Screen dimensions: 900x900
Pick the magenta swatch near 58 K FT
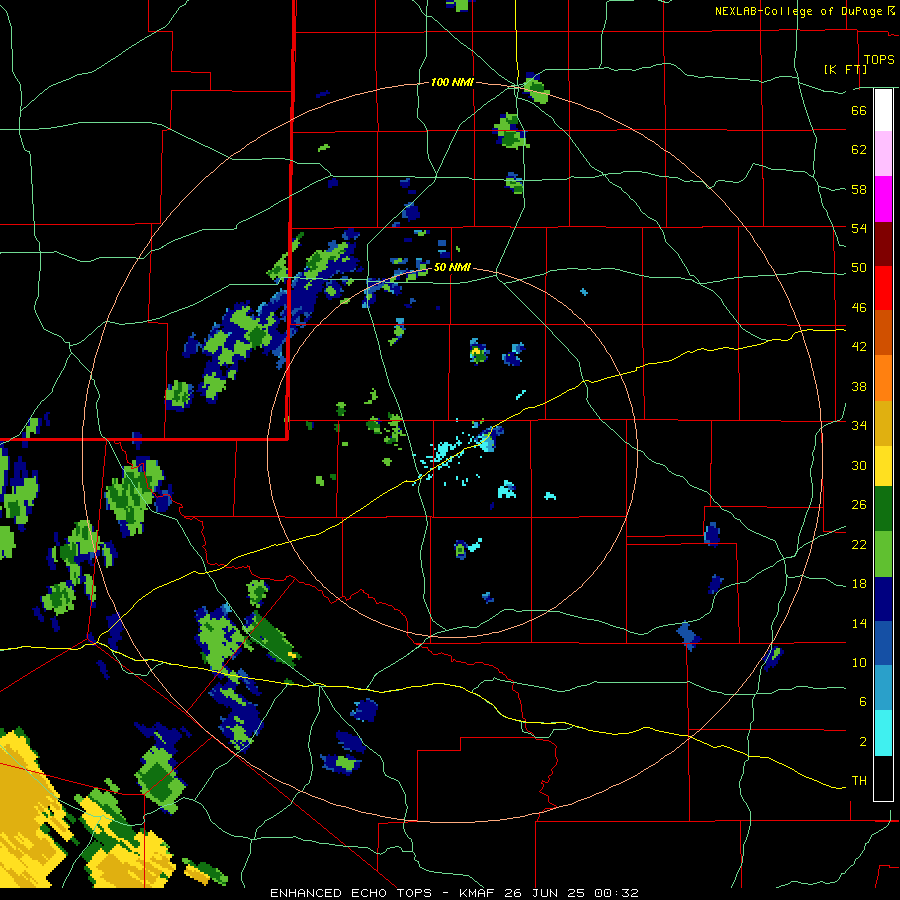point(883,199)
